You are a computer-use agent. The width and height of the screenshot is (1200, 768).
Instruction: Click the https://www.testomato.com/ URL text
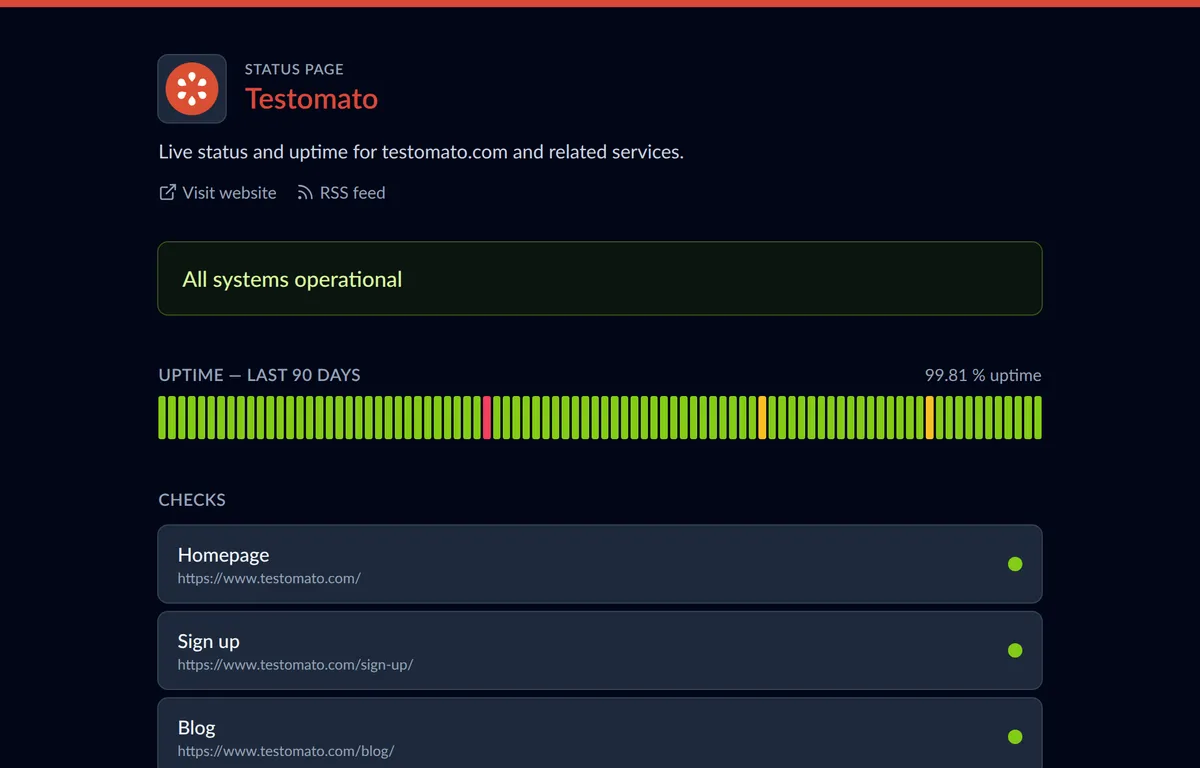pos(269,578)
